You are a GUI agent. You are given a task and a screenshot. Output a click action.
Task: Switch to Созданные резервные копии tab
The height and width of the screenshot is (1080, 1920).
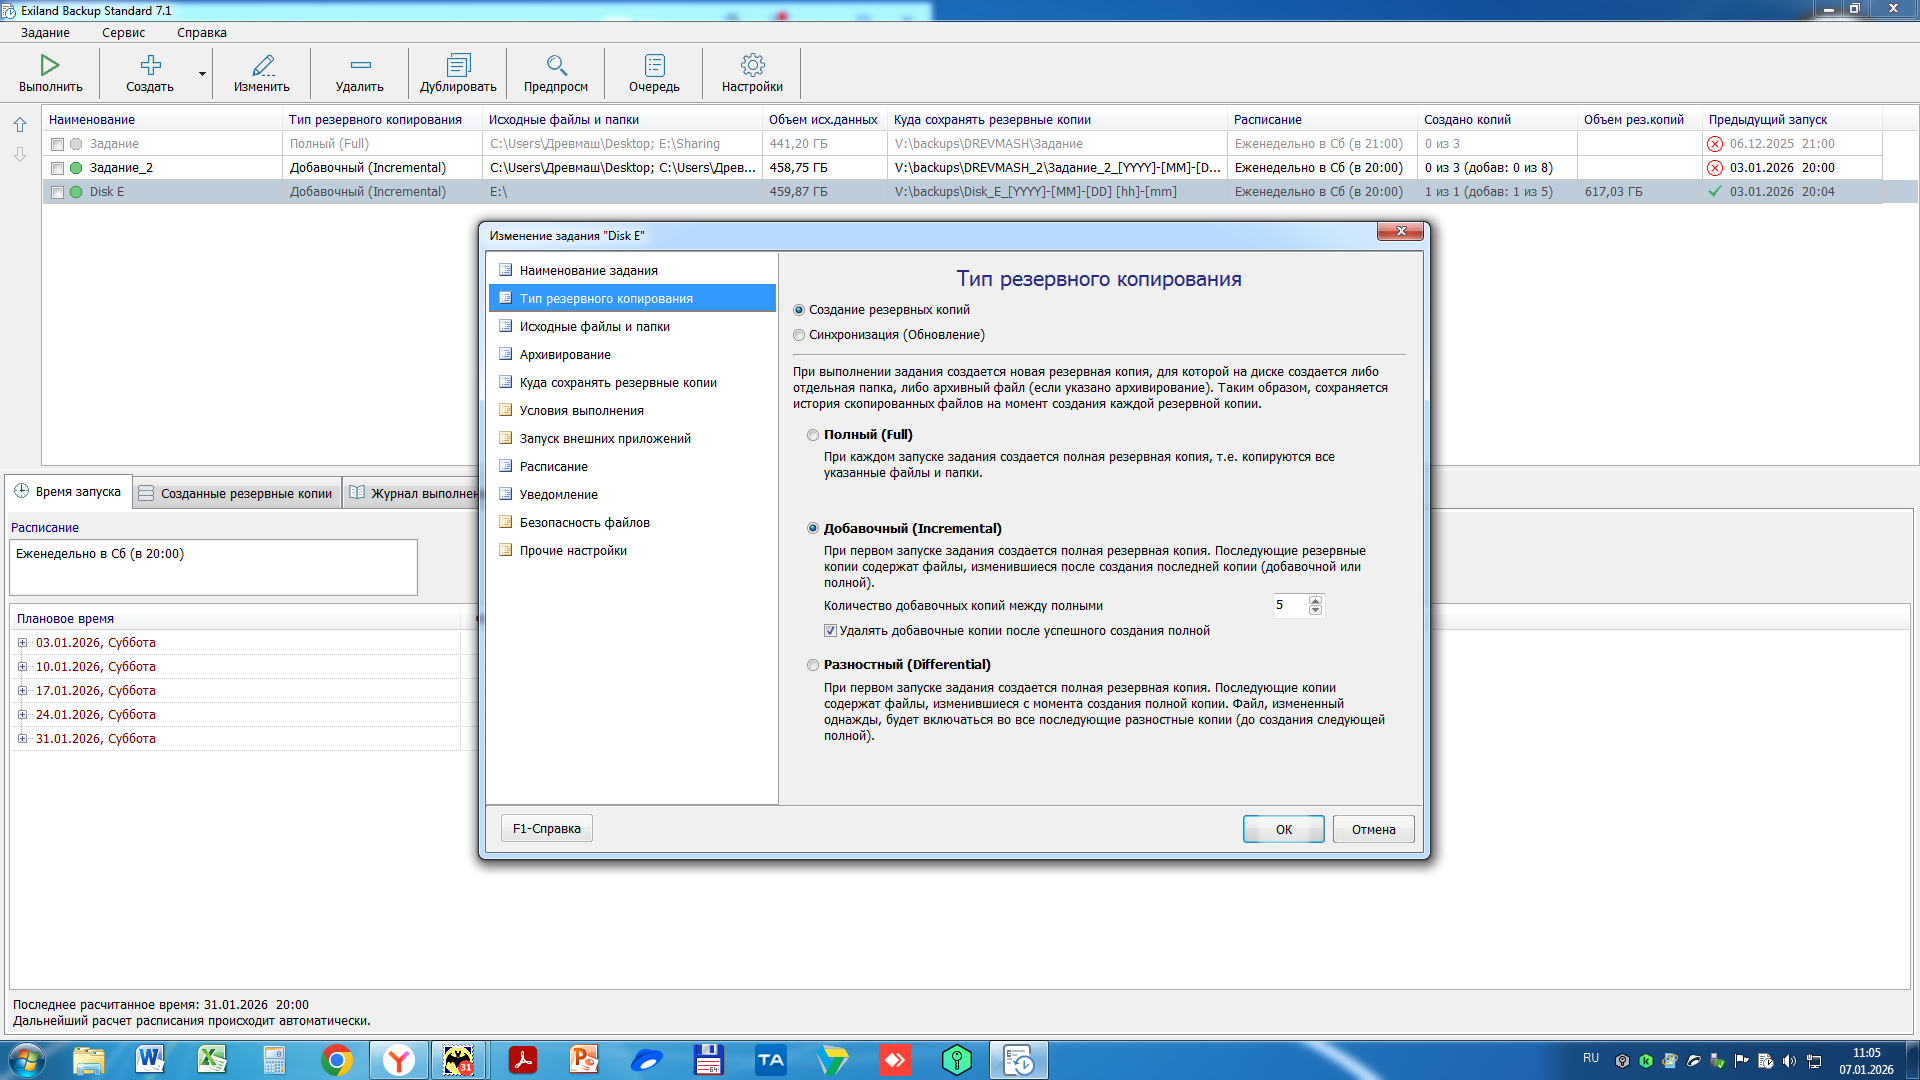click(x=237, y=493)
